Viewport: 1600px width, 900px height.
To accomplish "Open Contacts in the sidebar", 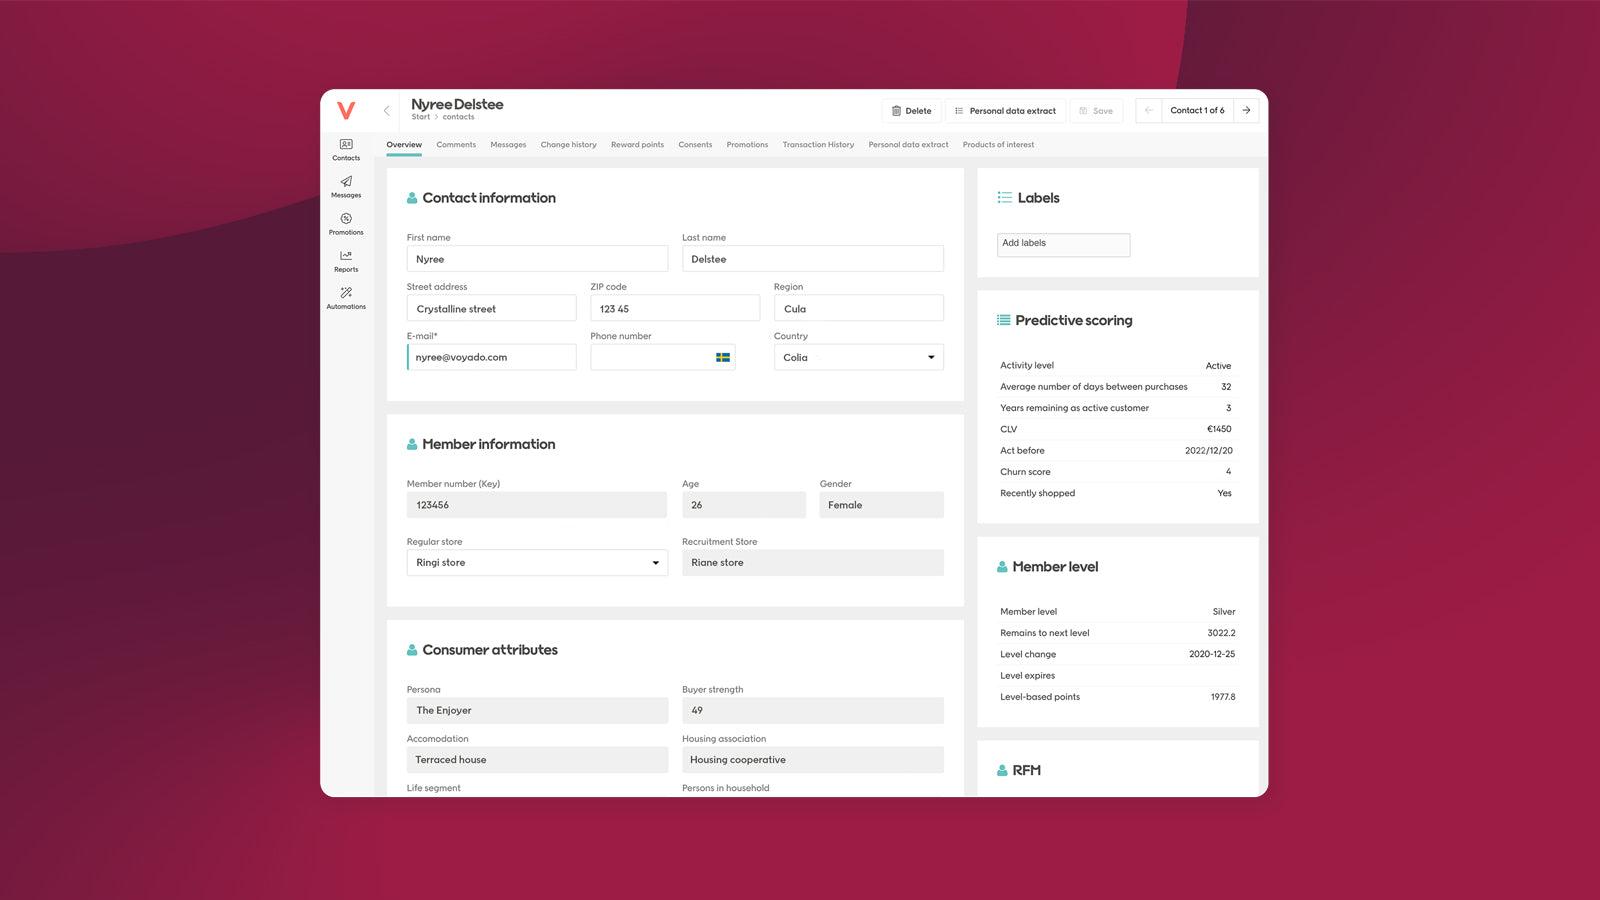I will point(346,149).
